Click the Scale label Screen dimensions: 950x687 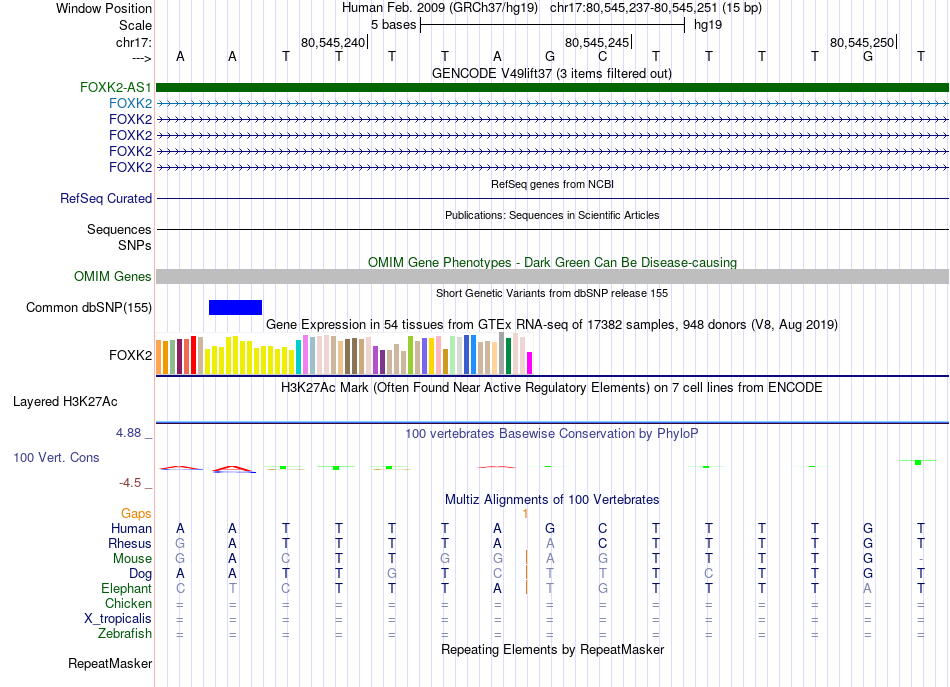(x=135, y=25)
